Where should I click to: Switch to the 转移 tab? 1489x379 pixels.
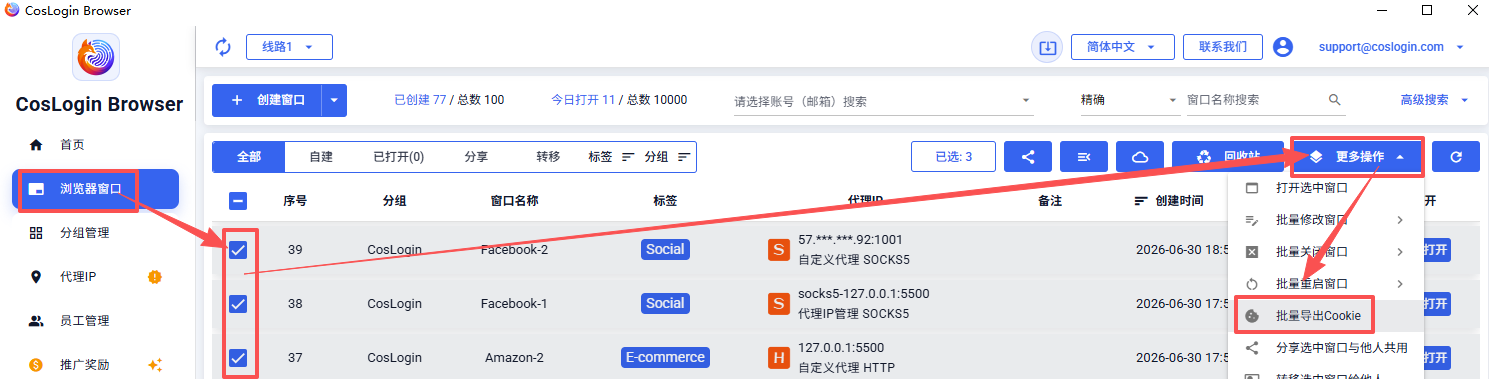(548, 157)
